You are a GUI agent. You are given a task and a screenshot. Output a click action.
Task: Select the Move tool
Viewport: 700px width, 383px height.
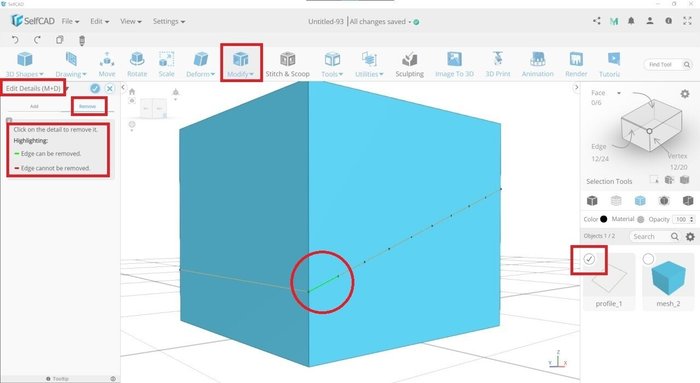click(x=107, y=65)
